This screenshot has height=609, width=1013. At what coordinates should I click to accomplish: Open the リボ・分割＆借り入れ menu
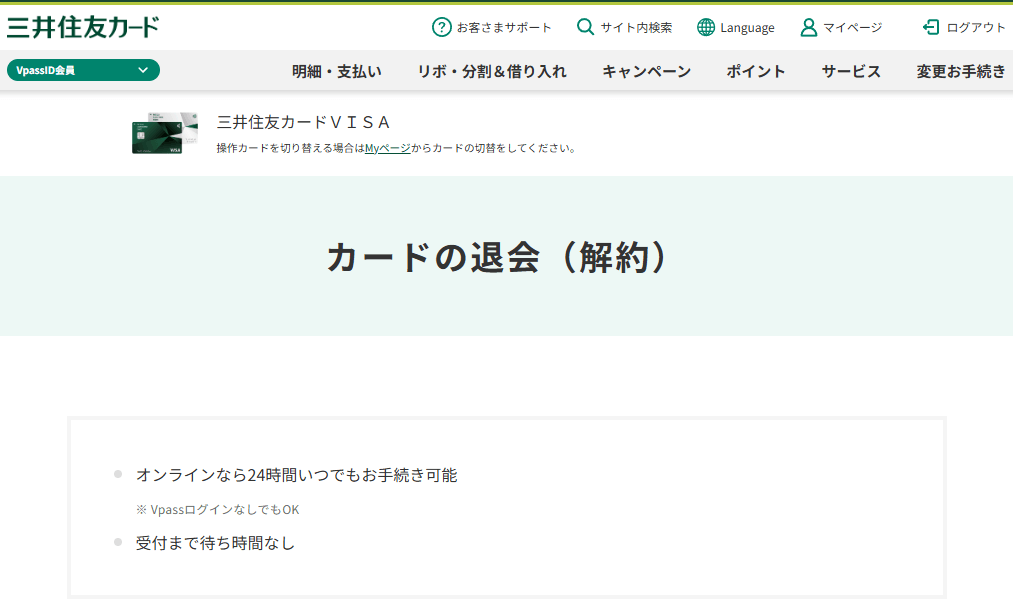(492, 71)
